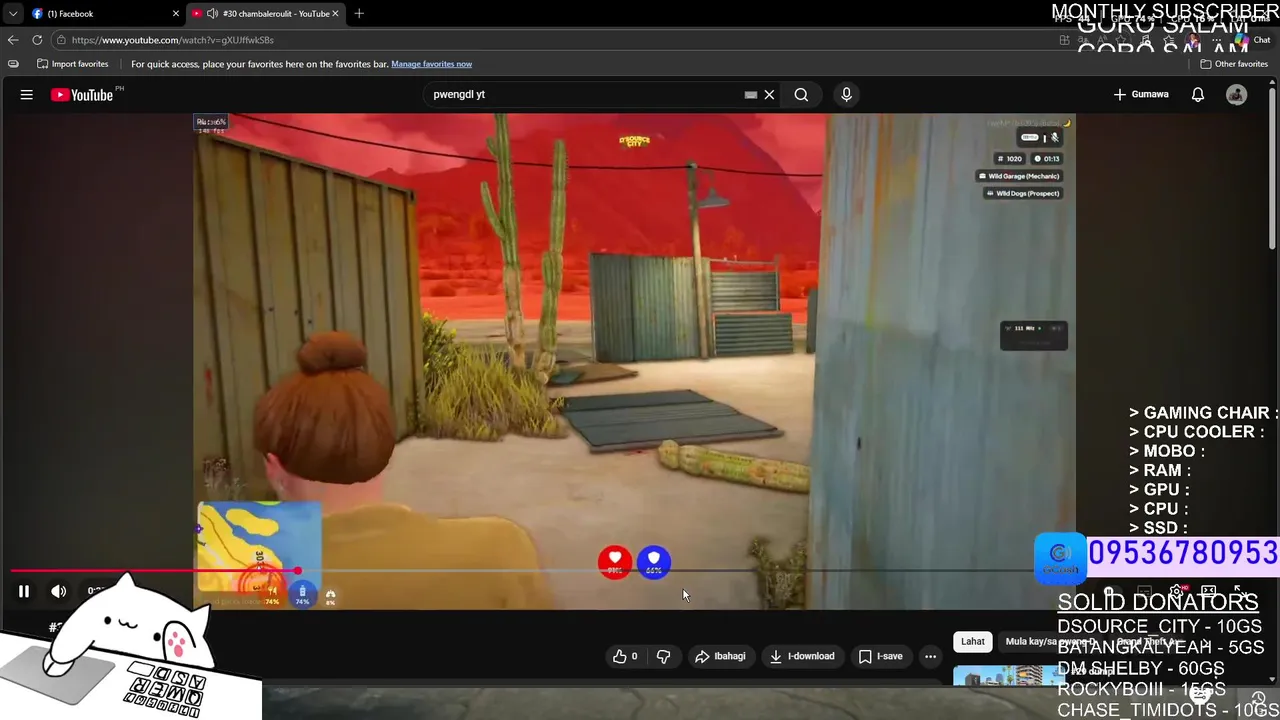The height and width of the screenshot is (720, 1280).
Task: Open the YouTube guide hamburger menu
Action: [27, 95]
